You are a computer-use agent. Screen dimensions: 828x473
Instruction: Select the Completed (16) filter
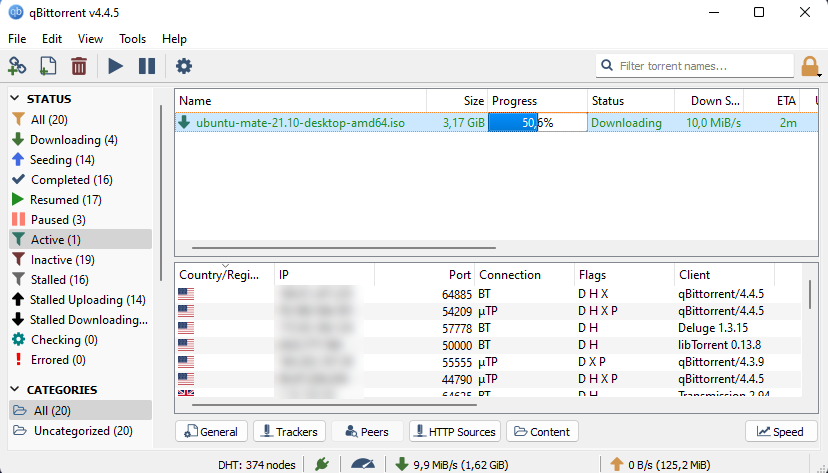click(x=80, y=180)
